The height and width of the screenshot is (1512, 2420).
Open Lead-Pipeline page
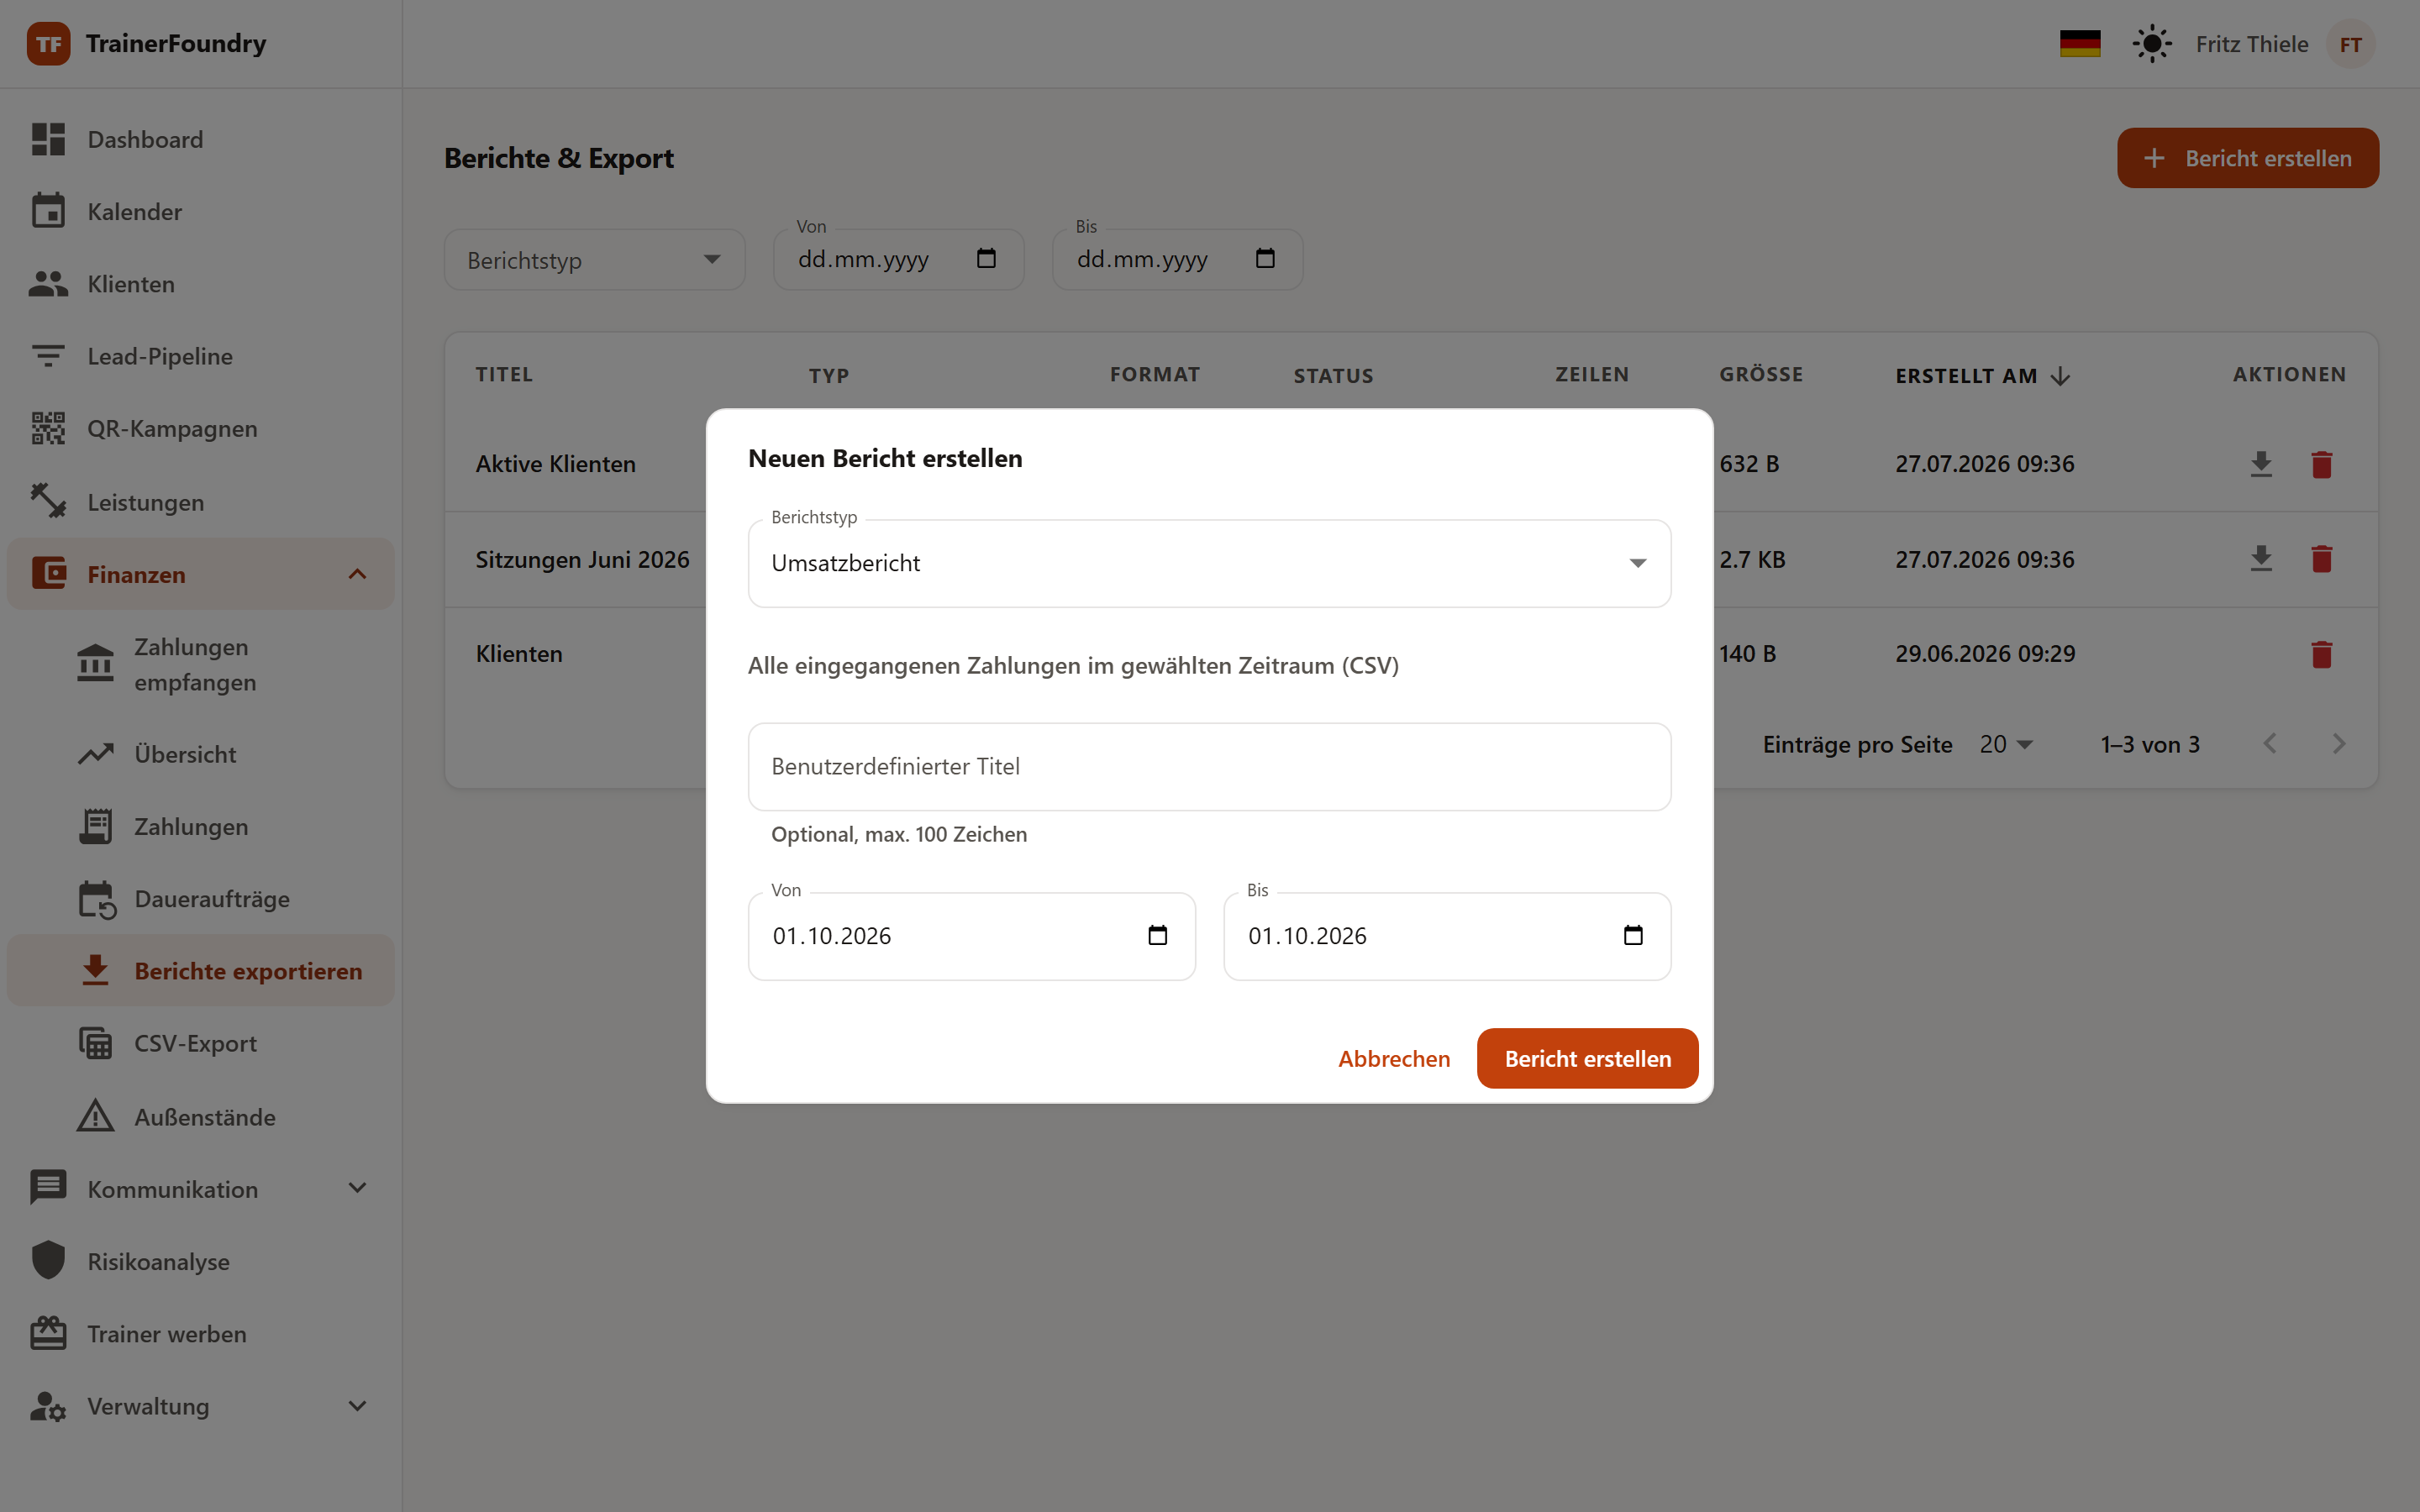200,356
